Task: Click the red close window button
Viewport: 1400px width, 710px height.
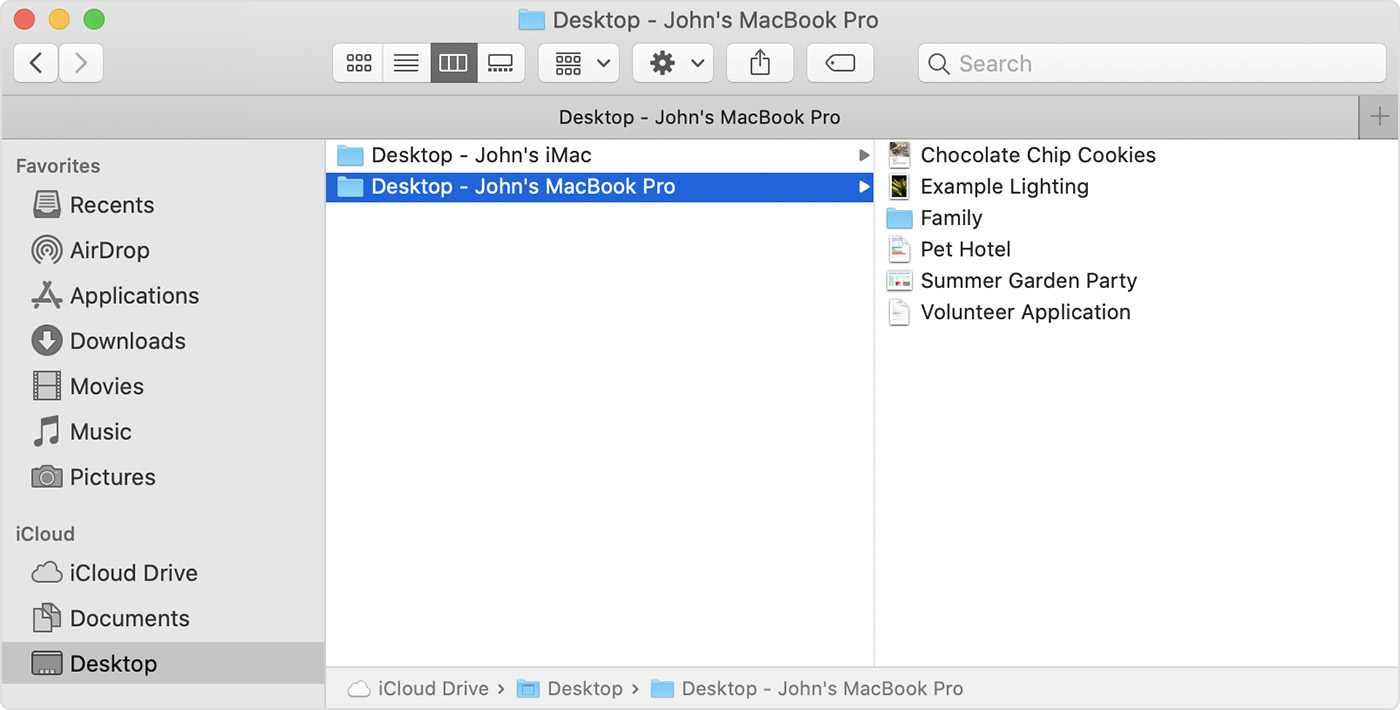Action: point(26,19)
